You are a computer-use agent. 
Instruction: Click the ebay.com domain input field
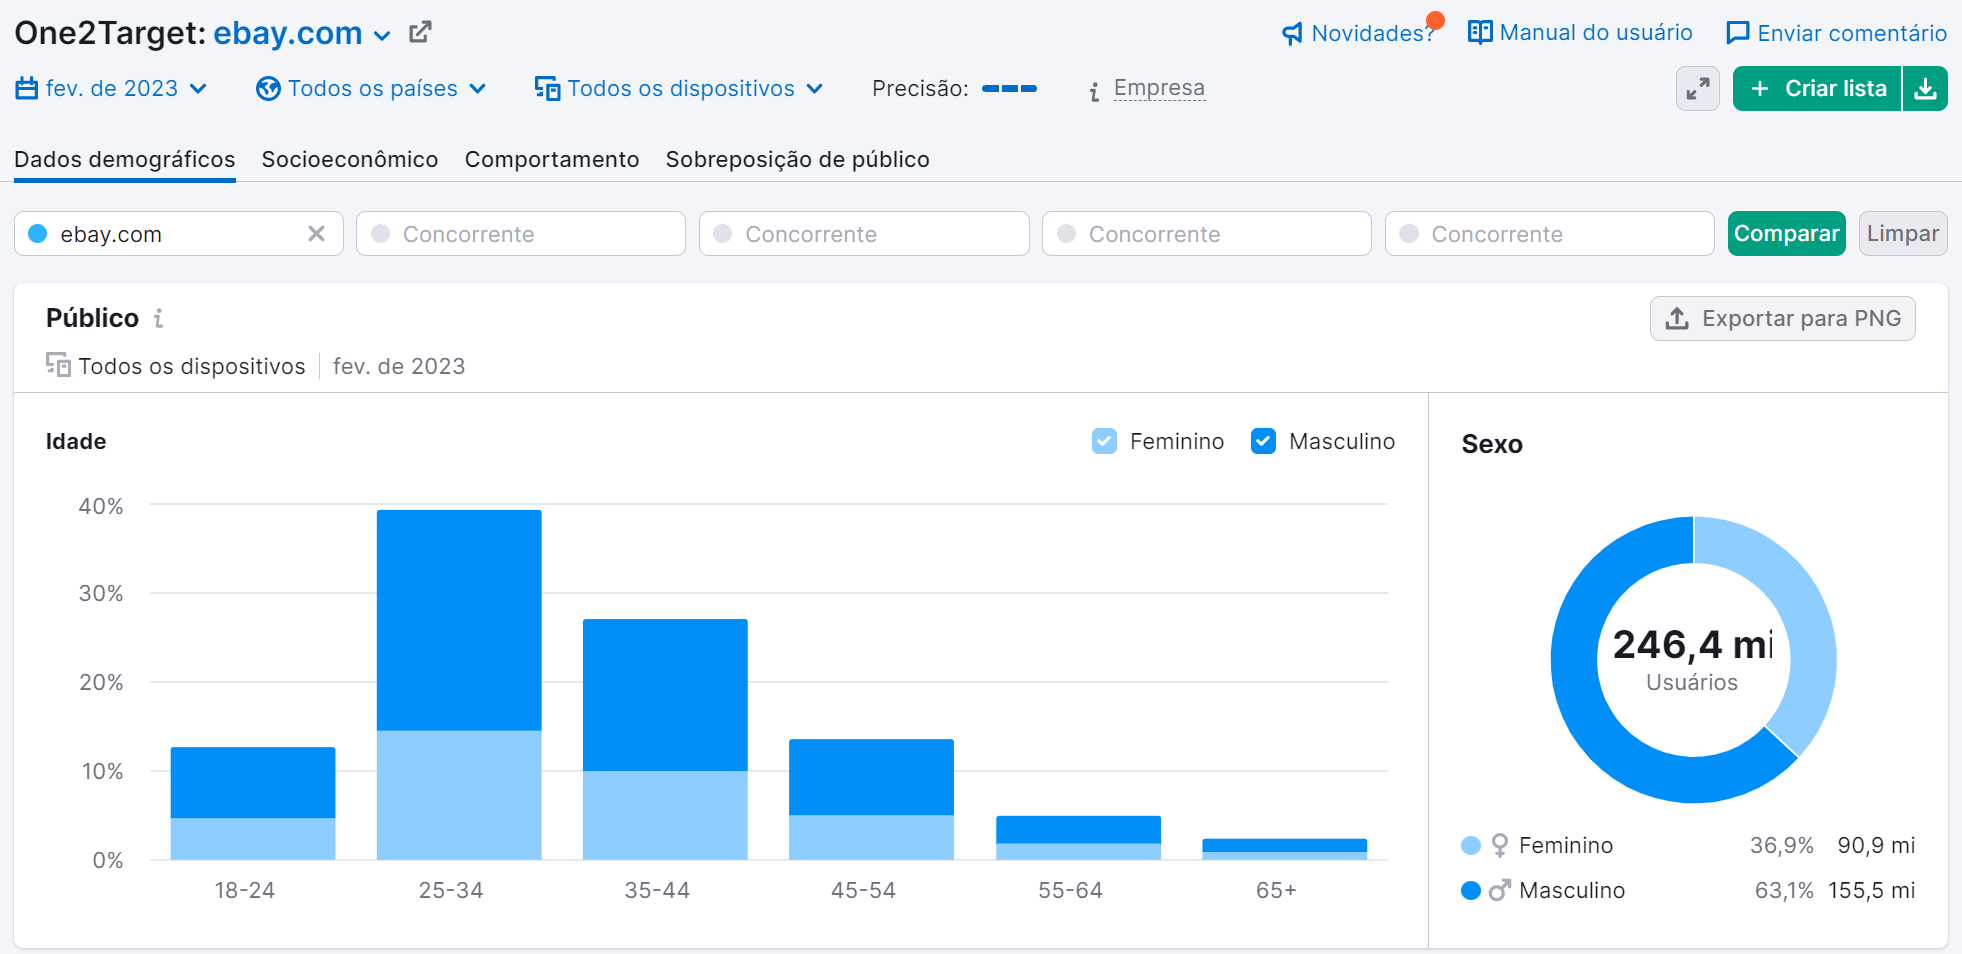coord(179,233)
